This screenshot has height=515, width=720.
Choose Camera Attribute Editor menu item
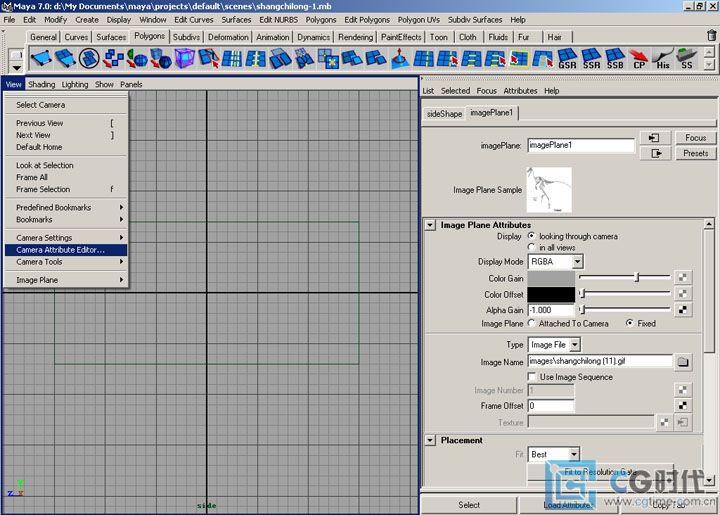coord(66,250)
